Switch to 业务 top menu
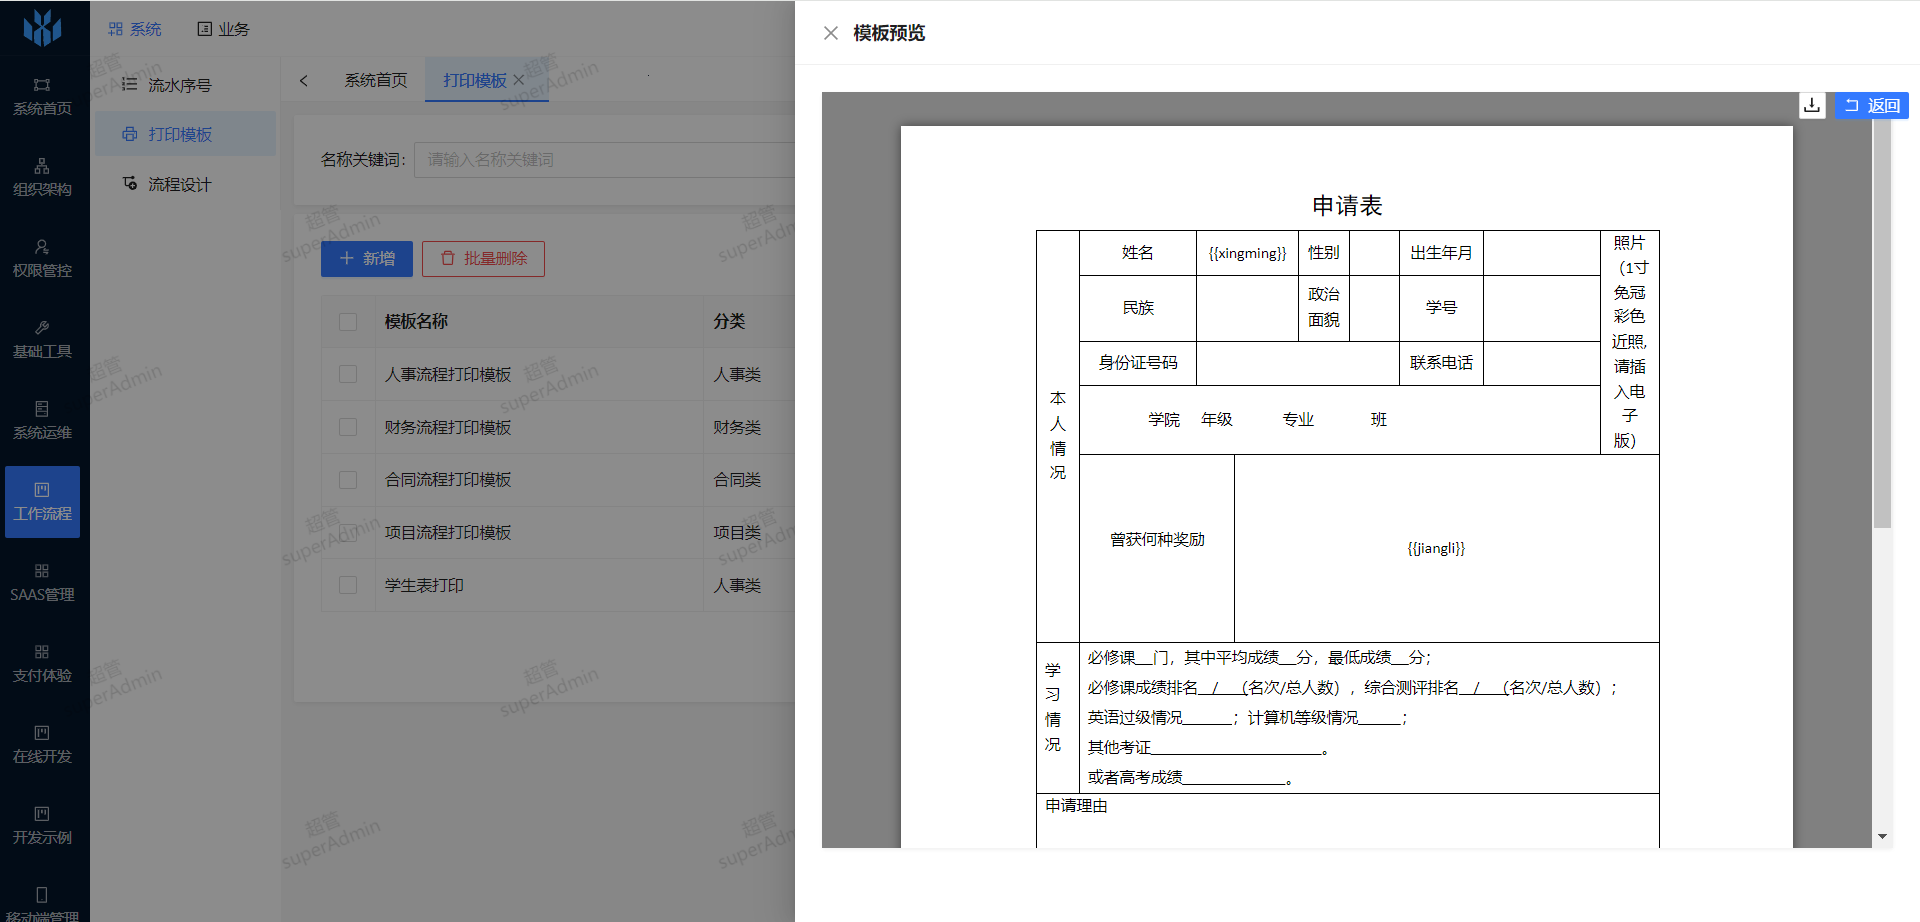The image size is (1920, 922). pyautogui.click(x=223, y=29)
